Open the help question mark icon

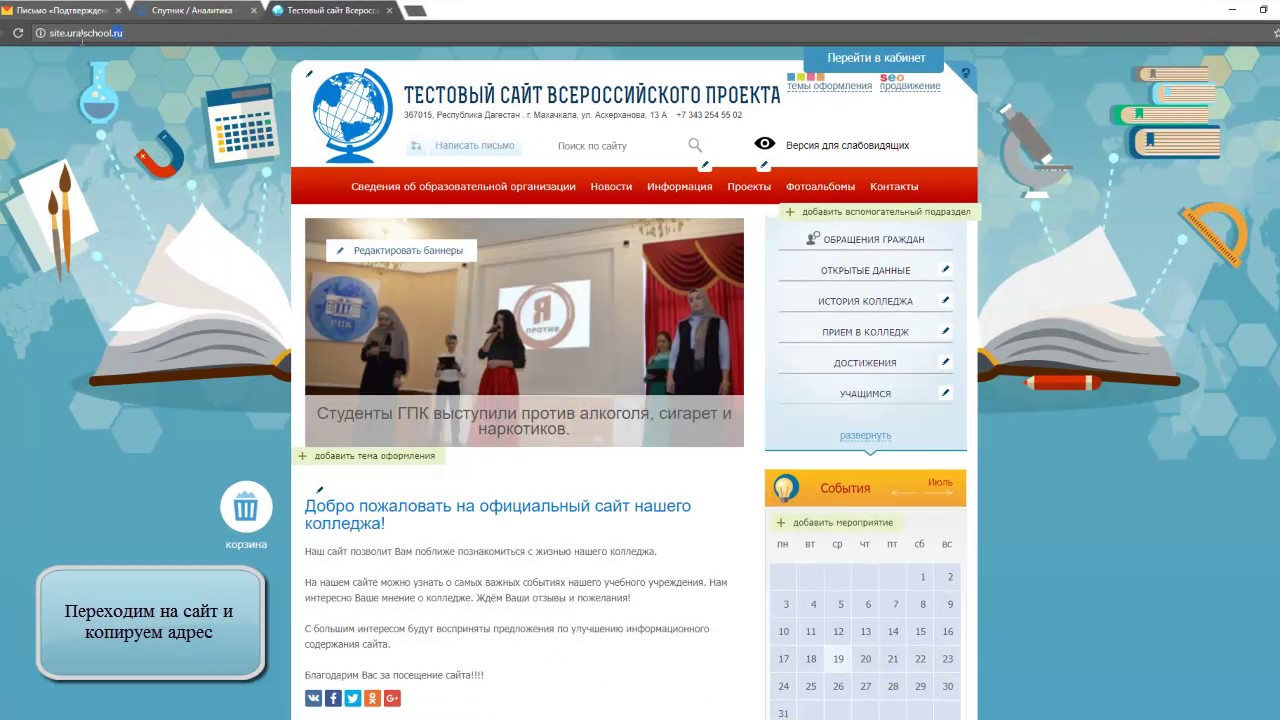pos(965,73)
